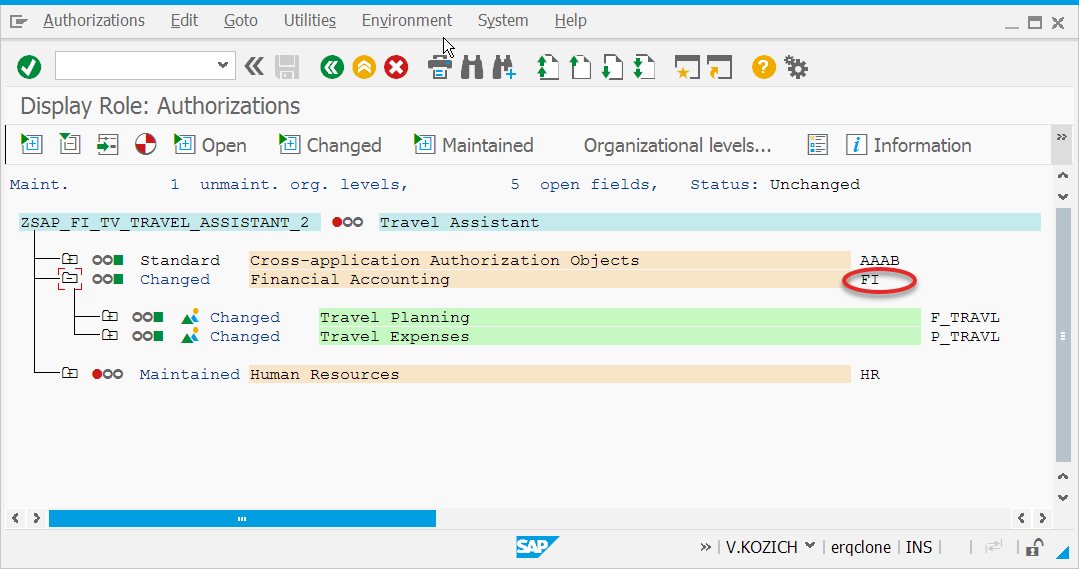Collapse command field with double-chevron icon
This screenshot has width=1079, height=569.
tap(254, 67)
